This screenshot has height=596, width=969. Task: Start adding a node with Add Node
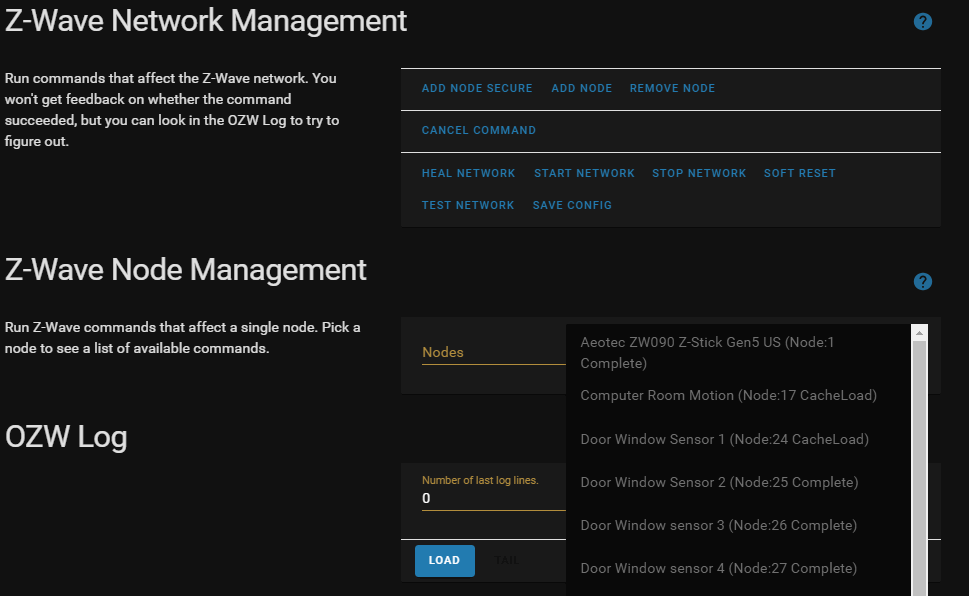pos(582,88)
